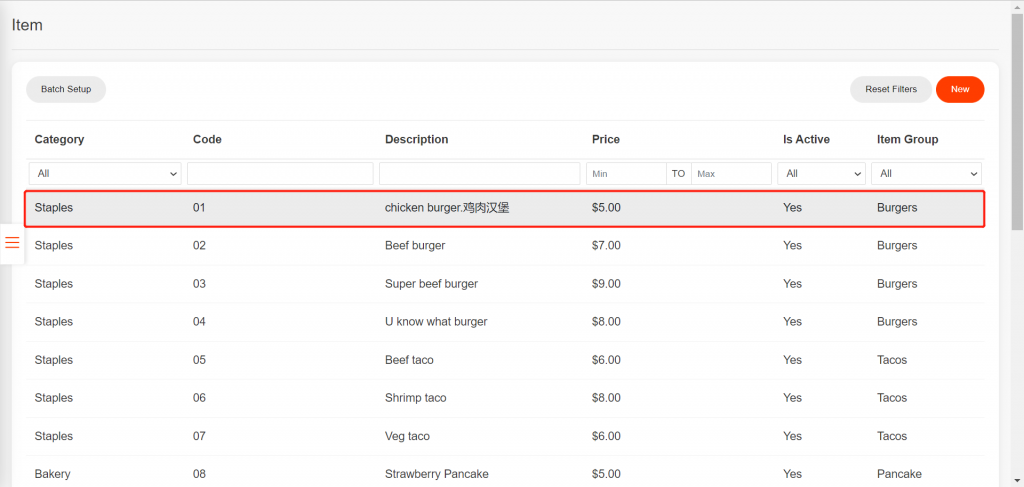The height and width of the screenshot is (487, 1024).
Task: Open the Category filter dropdown
Action: click(x=106, y=174)
